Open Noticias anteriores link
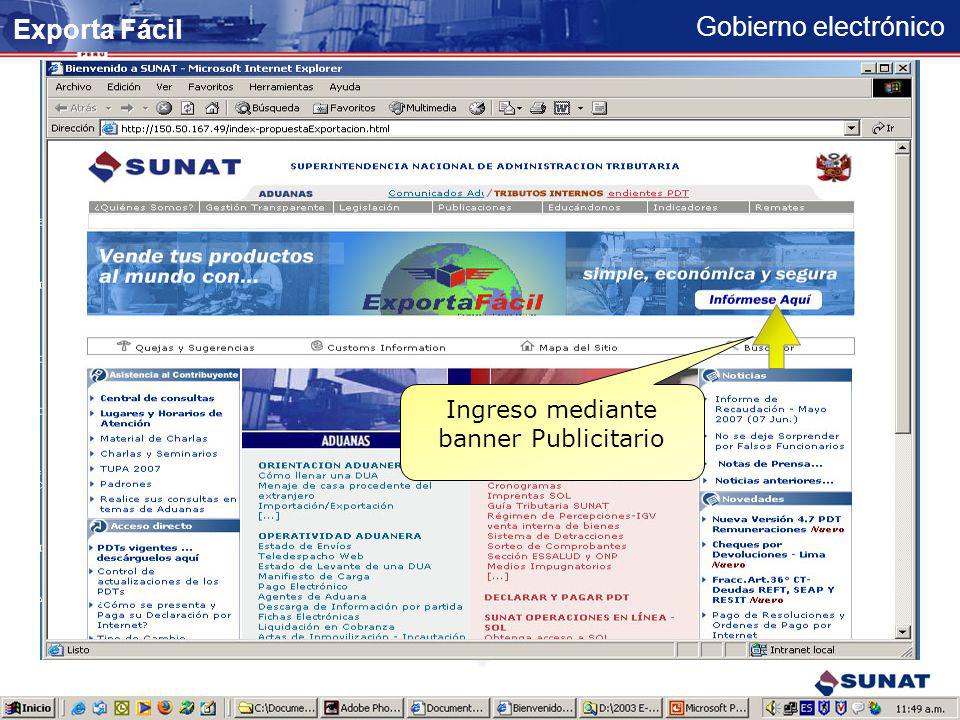The width and height of the screenshot is (960, 720). coord(774,481)
